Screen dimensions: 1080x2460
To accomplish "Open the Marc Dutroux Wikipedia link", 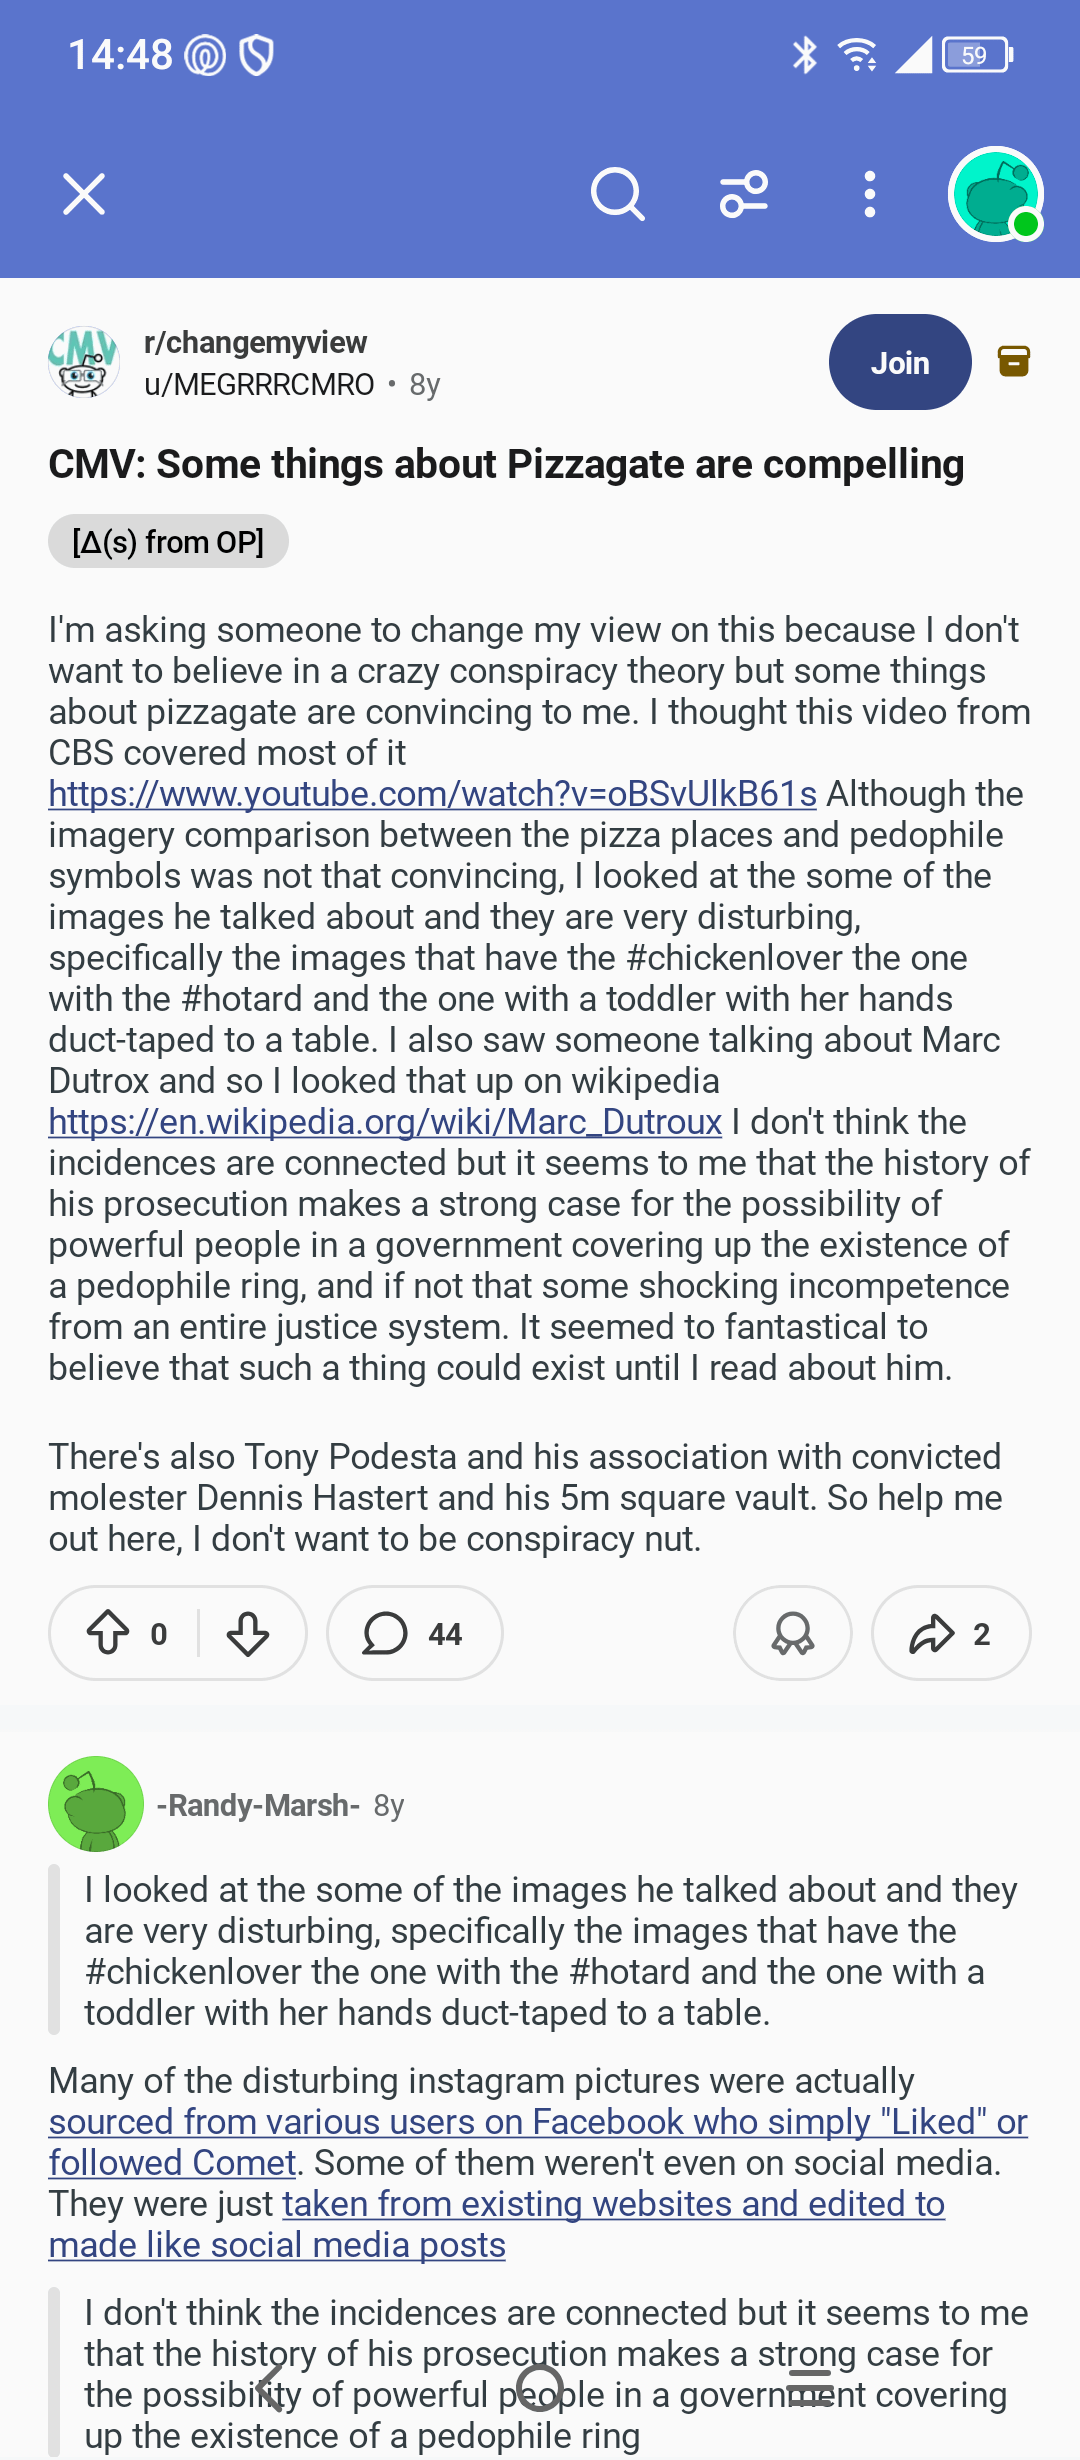I will coord(385,1122).
